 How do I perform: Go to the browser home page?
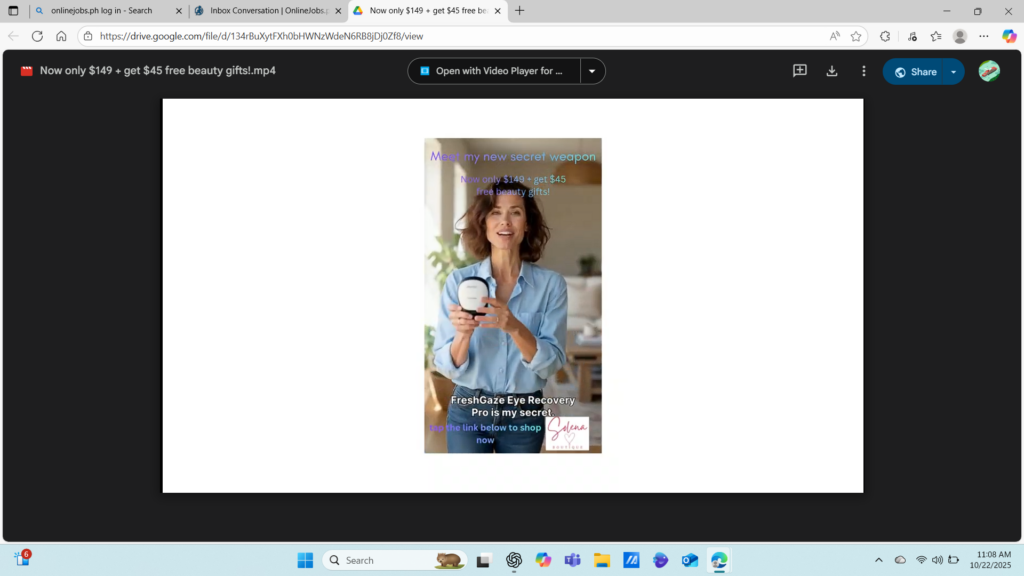point(61,36)
